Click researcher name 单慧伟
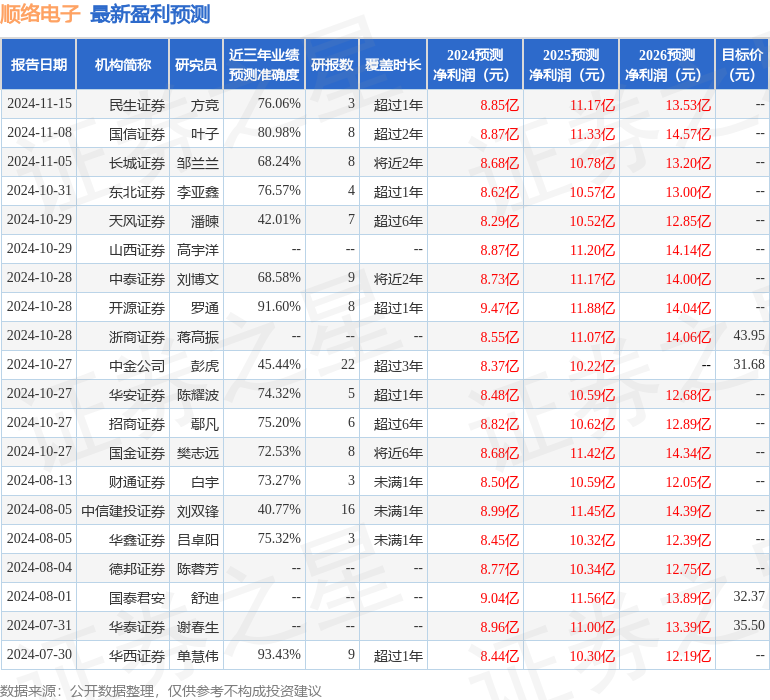 tap(198, 656)
